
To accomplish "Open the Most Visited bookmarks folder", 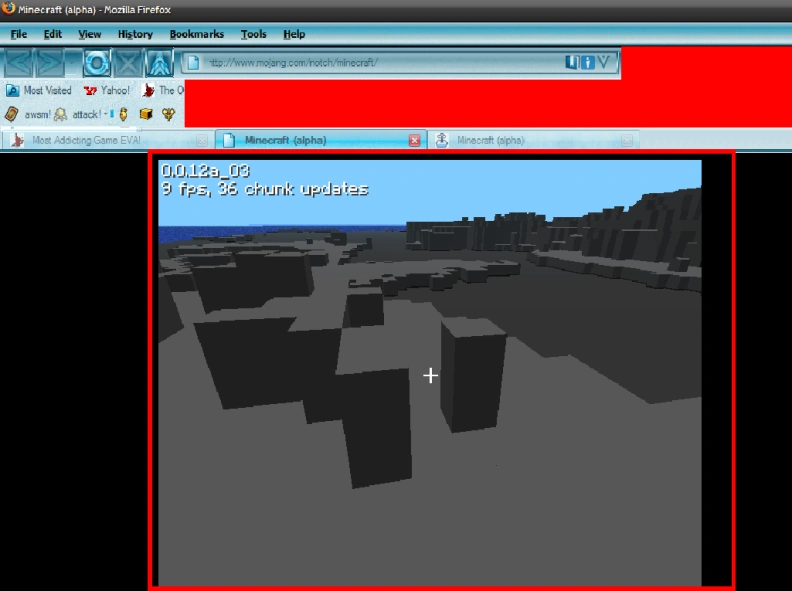I will [x=39, y=90].
